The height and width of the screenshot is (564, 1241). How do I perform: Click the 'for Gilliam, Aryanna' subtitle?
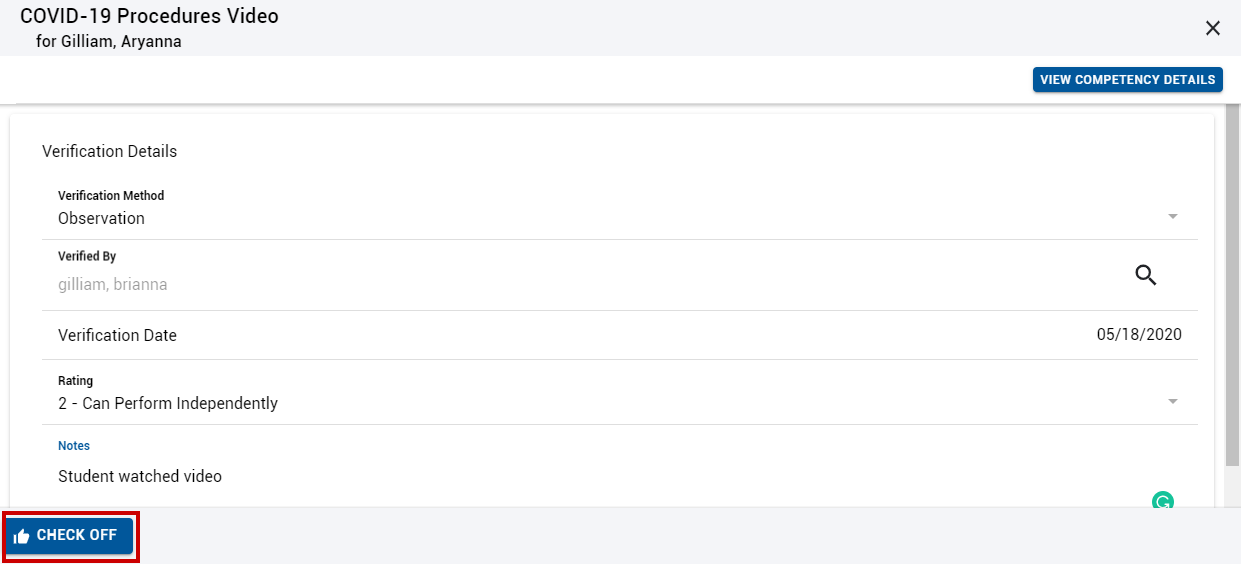point(108,42)
